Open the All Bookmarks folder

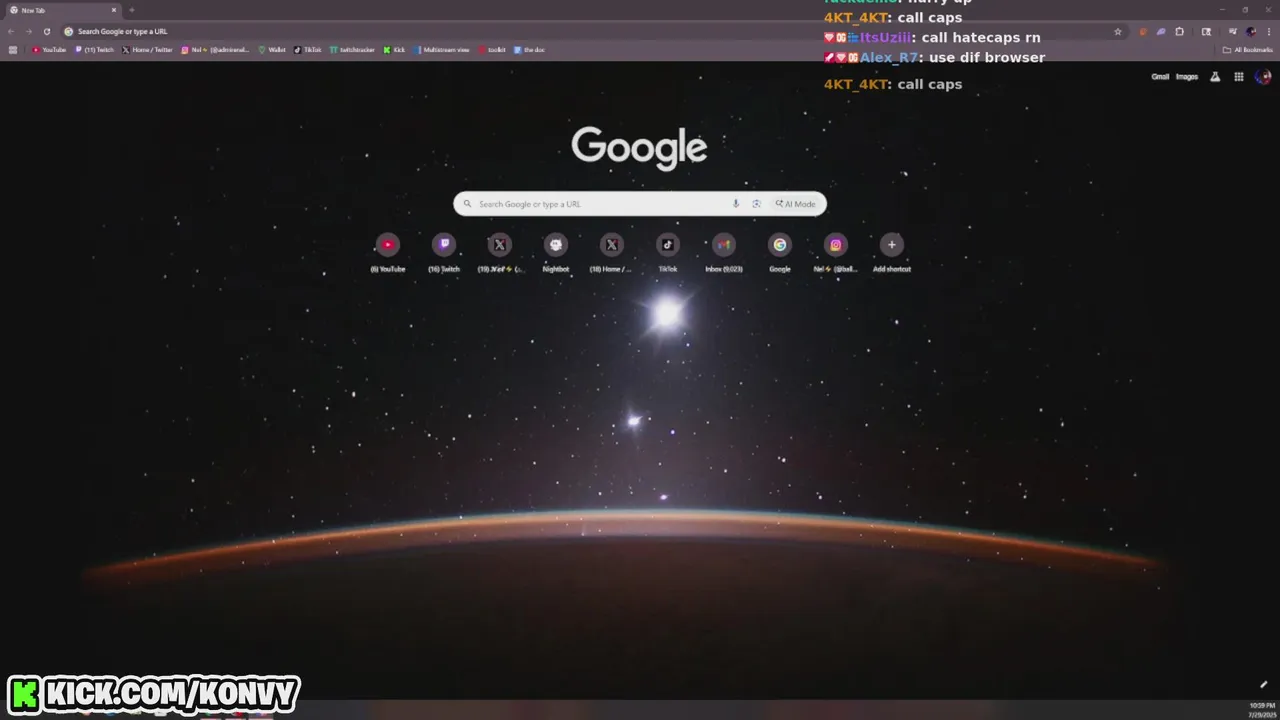pyautogui.click(x=1247, y=50)
